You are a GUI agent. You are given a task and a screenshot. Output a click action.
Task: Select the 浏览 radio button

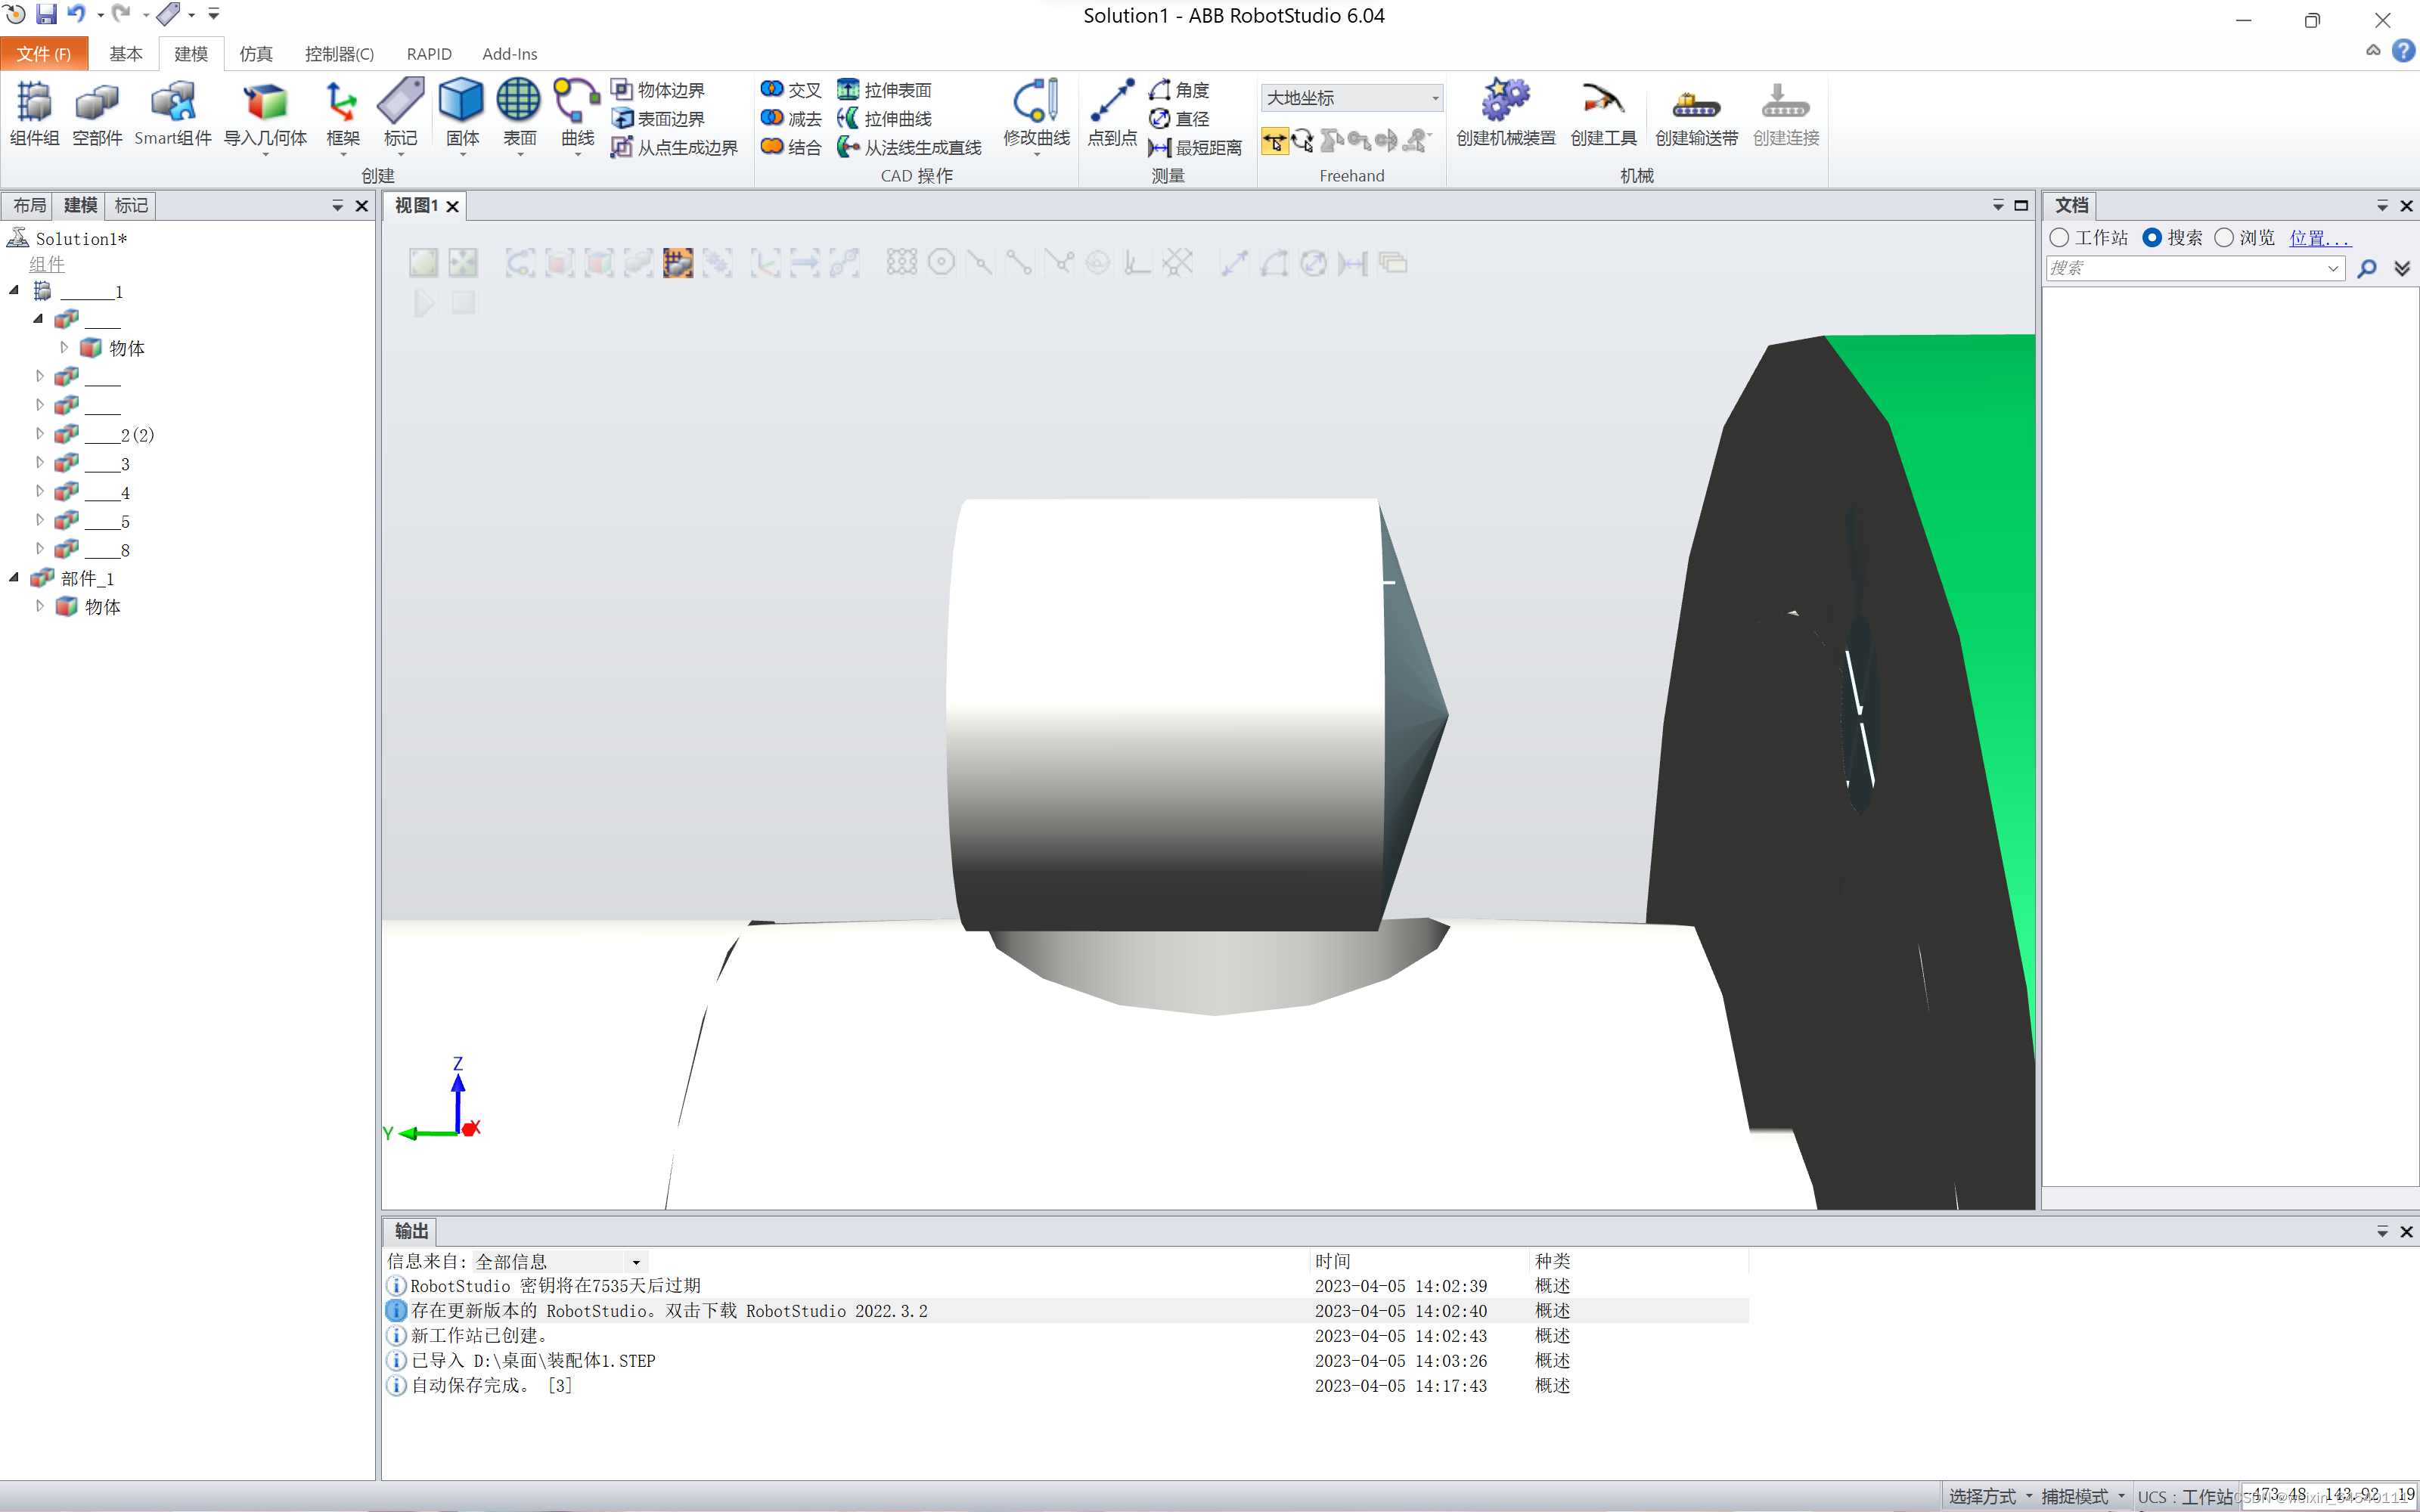click(2224, 238)
